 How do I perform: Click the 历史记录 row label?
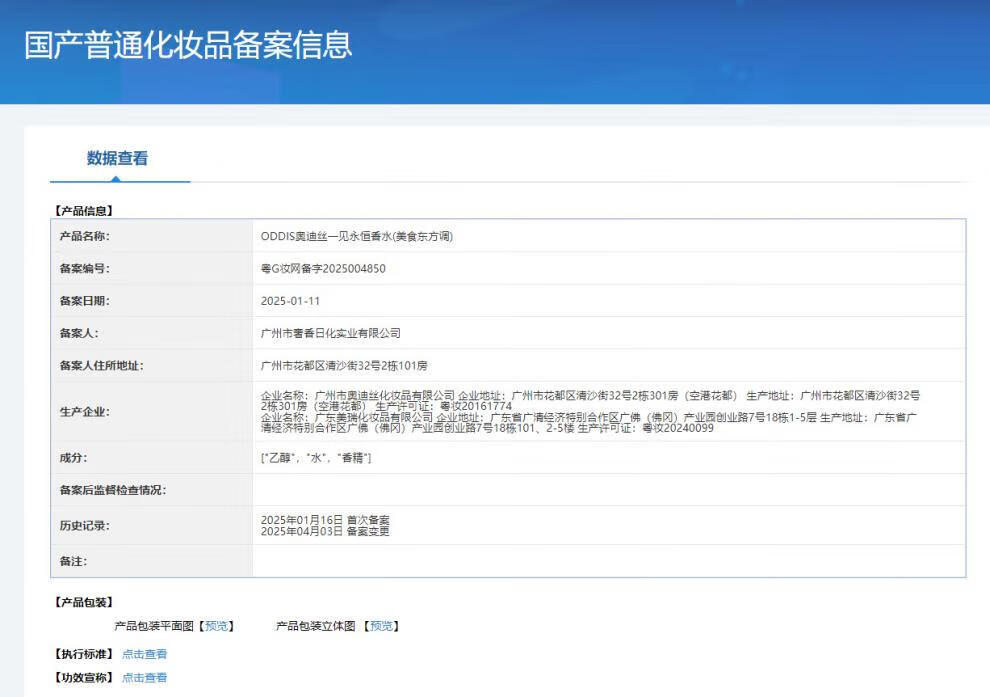point(85,526)
